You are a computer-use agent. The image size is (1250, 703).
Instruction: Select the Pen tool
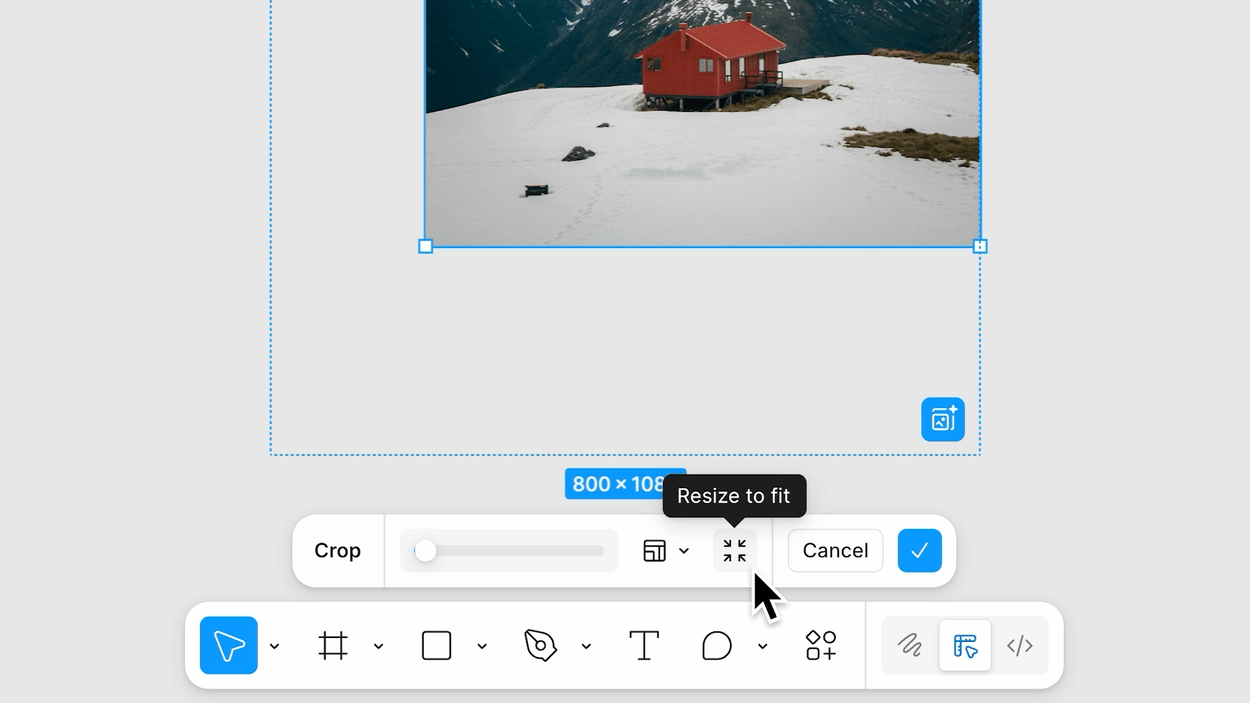[541, 646]
